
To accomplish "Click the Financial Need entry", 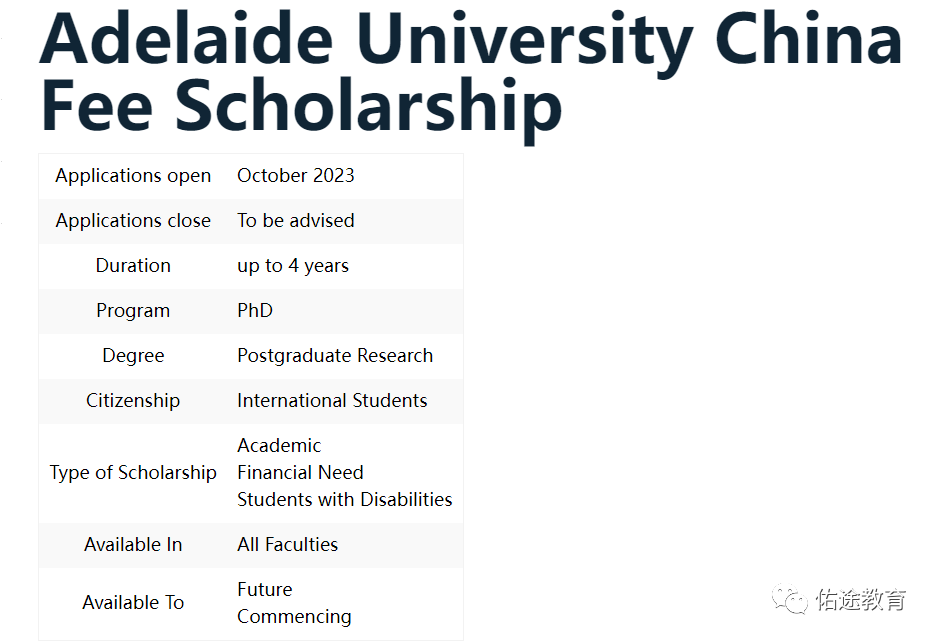I will [300, 473].
